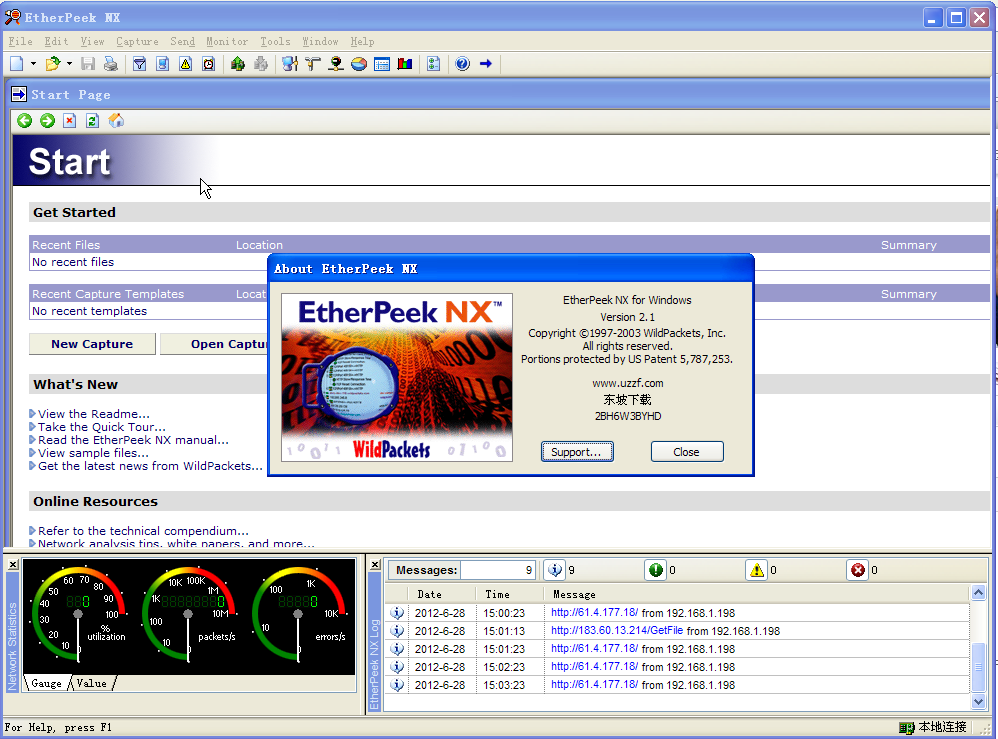The image size is (998, 739).
Task: Toggle yellow warning messages filter icon
Action: [x=757, y=570]
